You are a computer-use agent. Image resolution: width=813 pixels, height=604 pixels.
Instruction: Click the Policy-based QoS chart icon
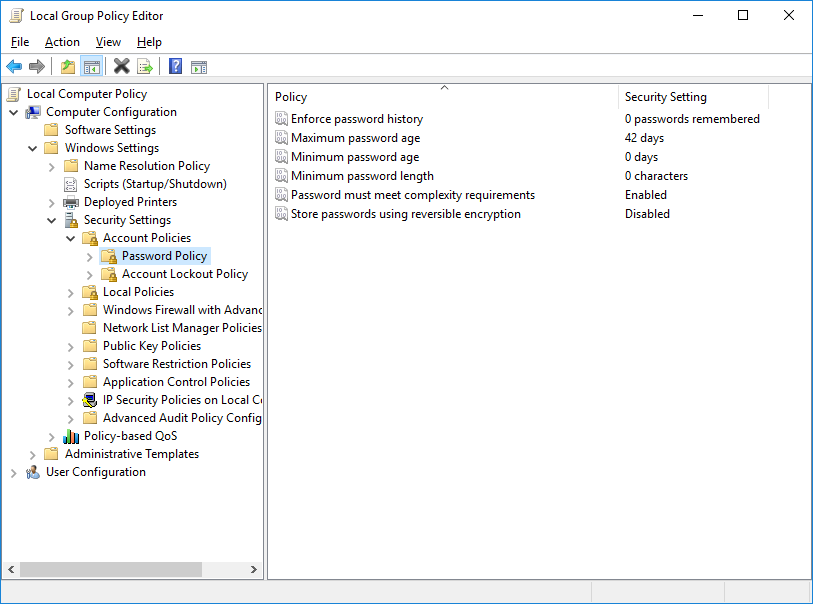click(x=70, y=435)
